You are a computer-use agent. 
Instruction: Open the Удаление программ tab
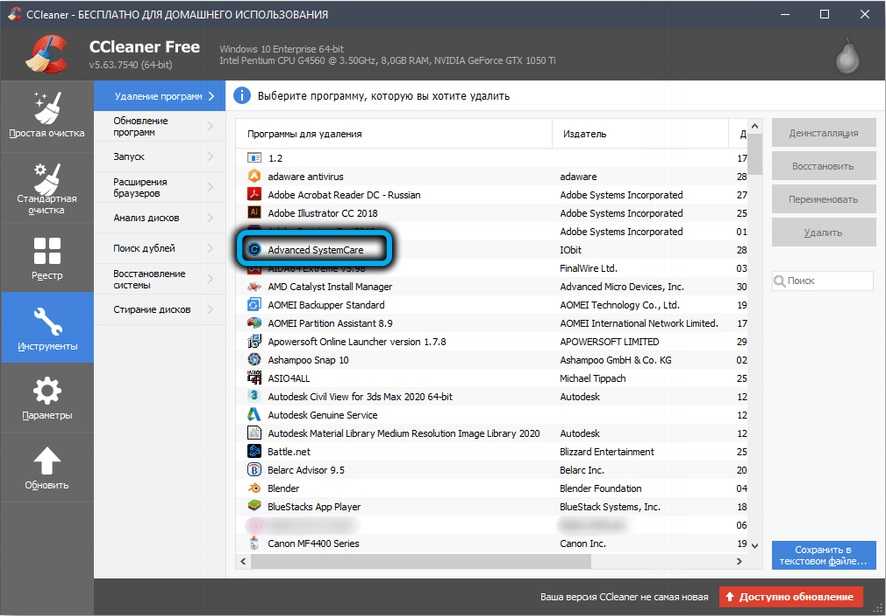pyautogui.click(x=159, y=96)
